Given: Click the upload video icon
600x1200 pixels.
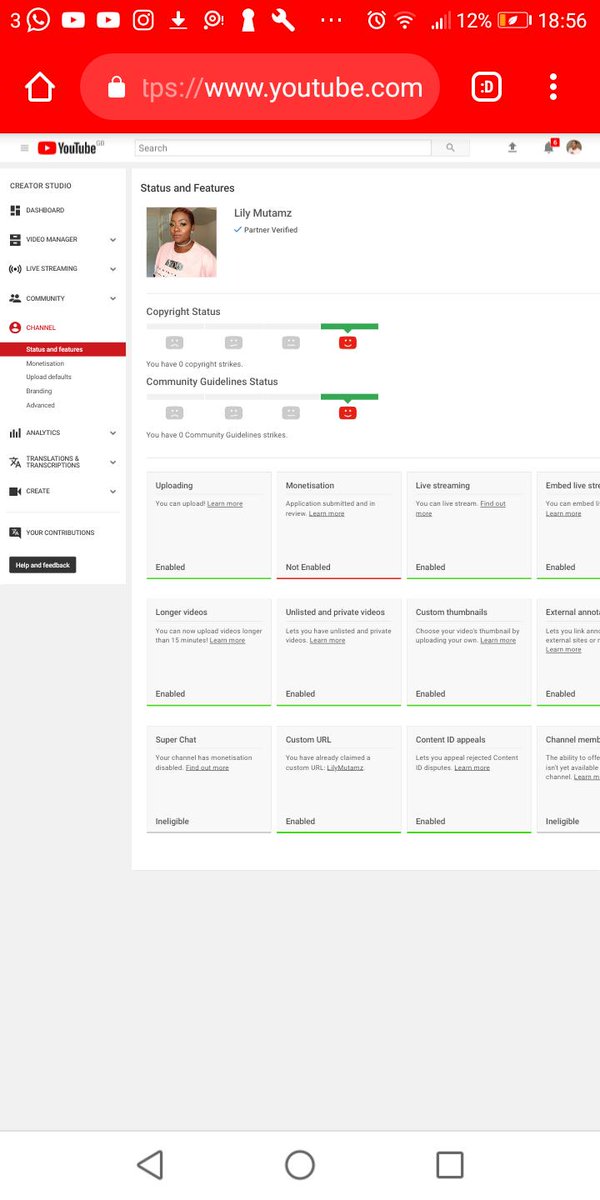Looking at the screenshot, I should pyautogui.click(x=512, y=148).
